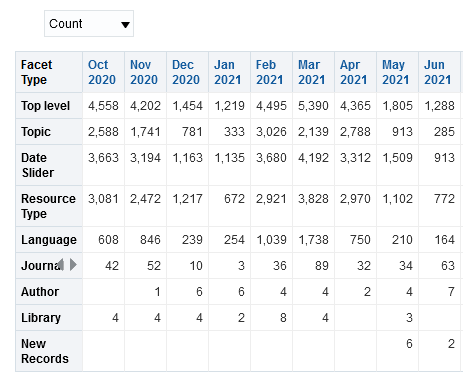Screen dimensions: 463x387
Task: Click the Resource Type value 3,828
Action: tap(313, 199)
